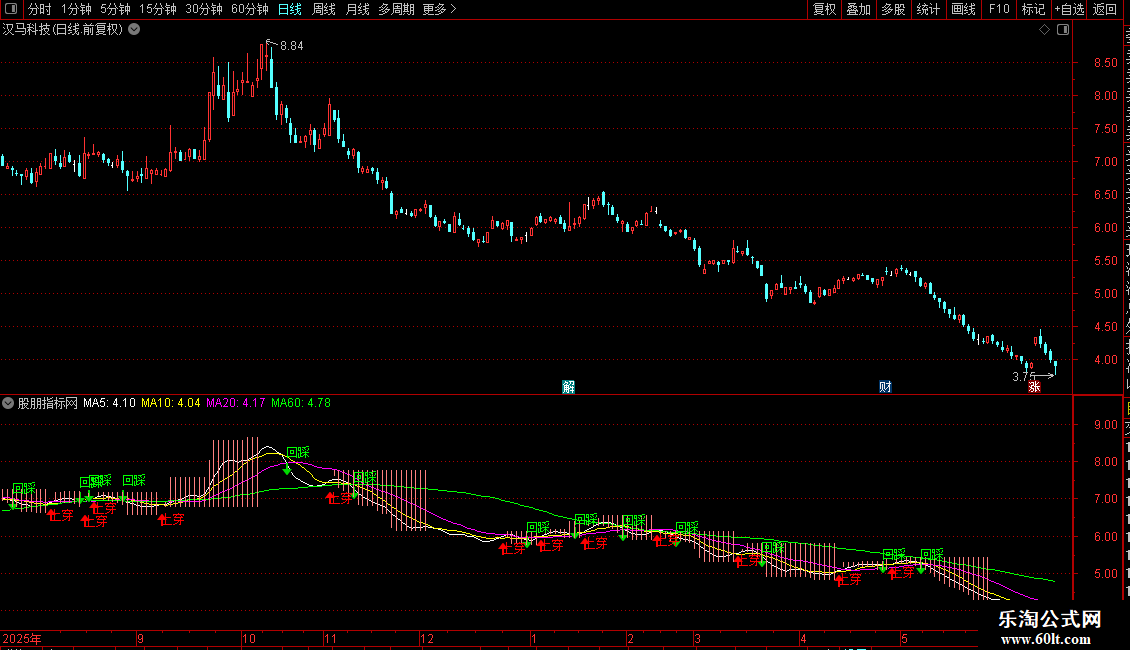1130x650 pixels.
Task: Click the 8.84 high price label
Action: 292,46
